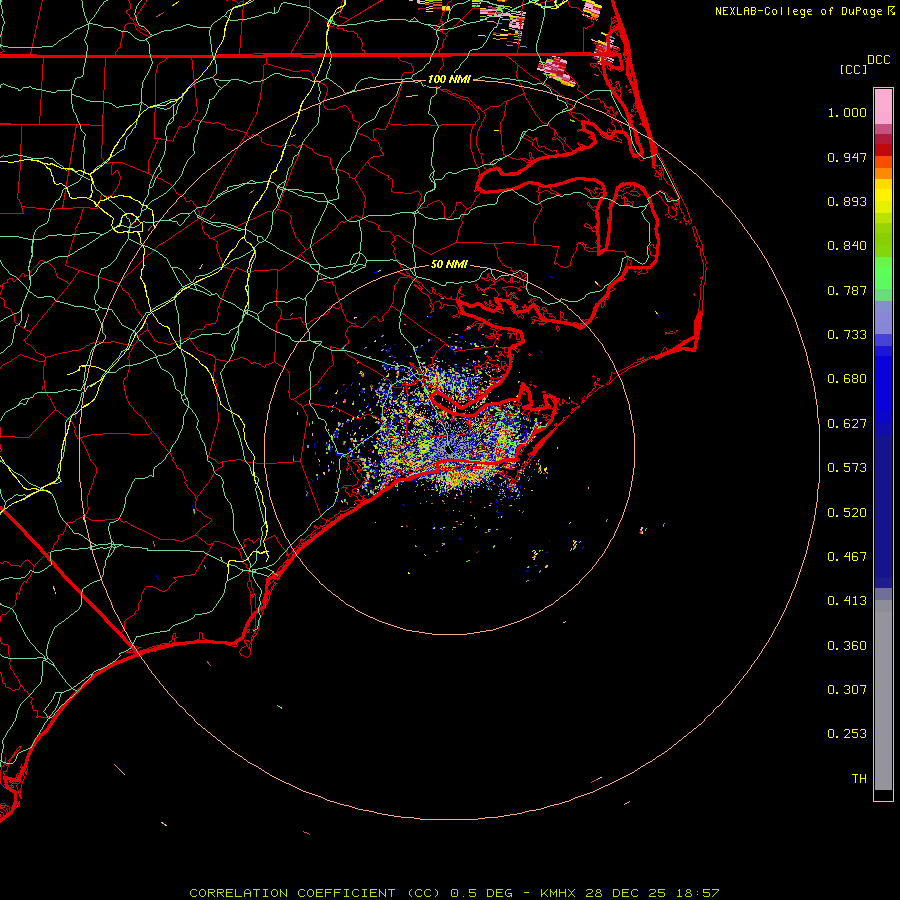Click the 0.413 color scale label
This screenshot has height=900, width=900.
point(847,601)
